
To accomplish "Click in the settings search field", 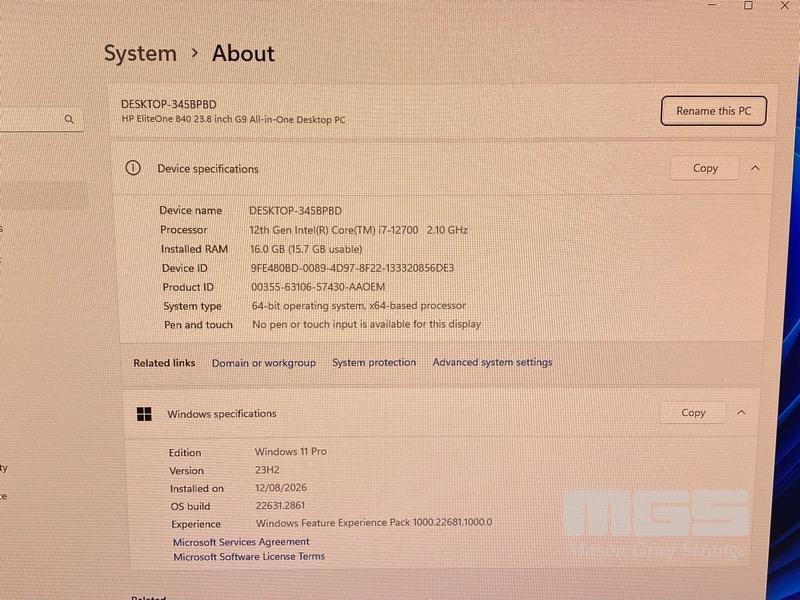I will [41, 119].
